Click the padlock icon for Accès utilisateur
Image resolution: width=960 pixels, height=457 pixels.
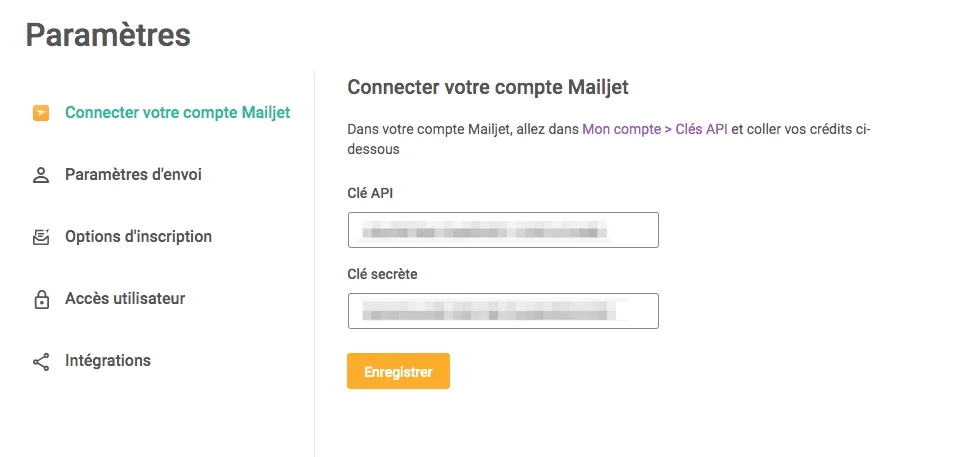(41, 299)
